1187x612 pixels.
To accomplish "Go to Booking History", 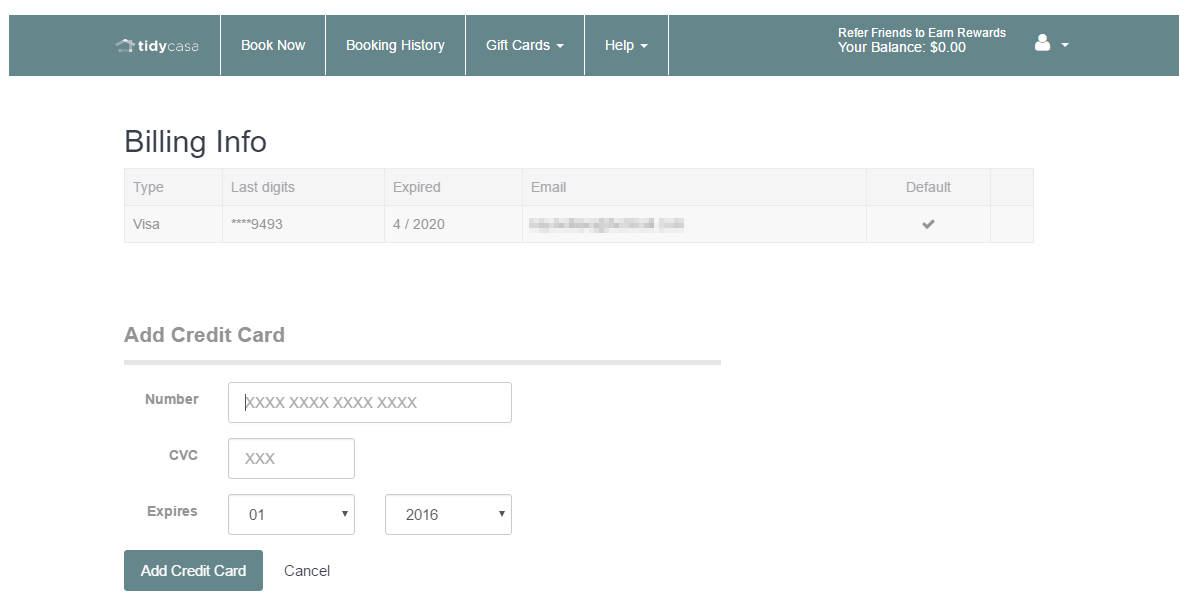I will tap(395, 45).
